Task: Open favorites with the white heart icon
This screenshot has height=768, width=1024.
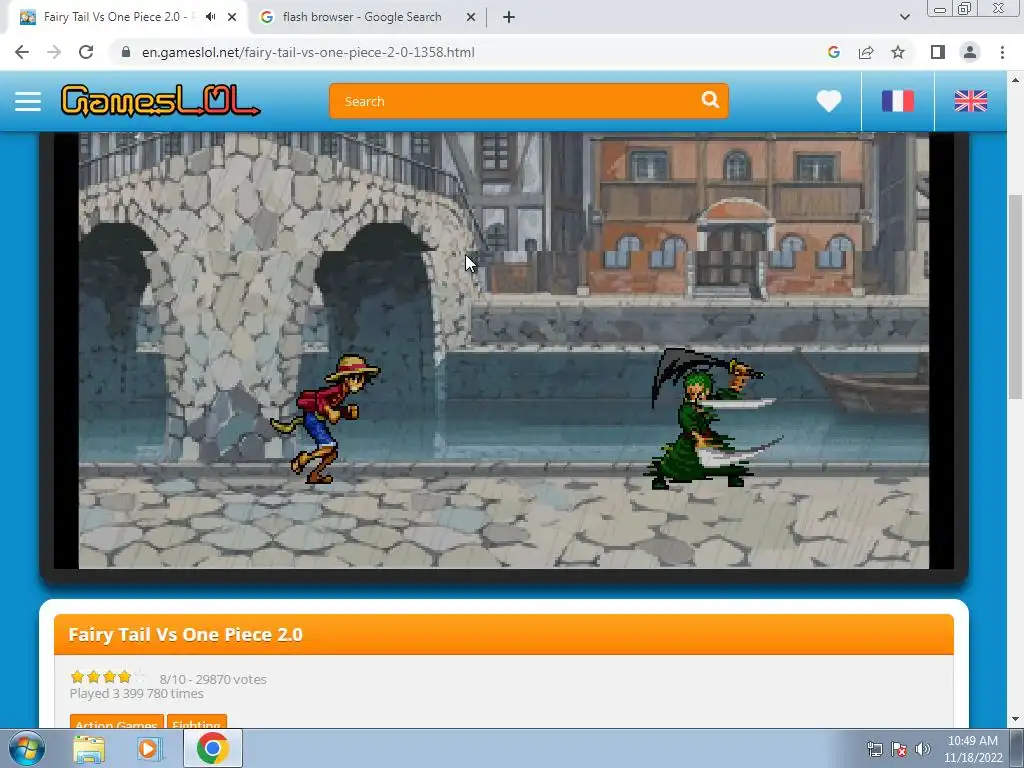Action: [x=829, y=101]
